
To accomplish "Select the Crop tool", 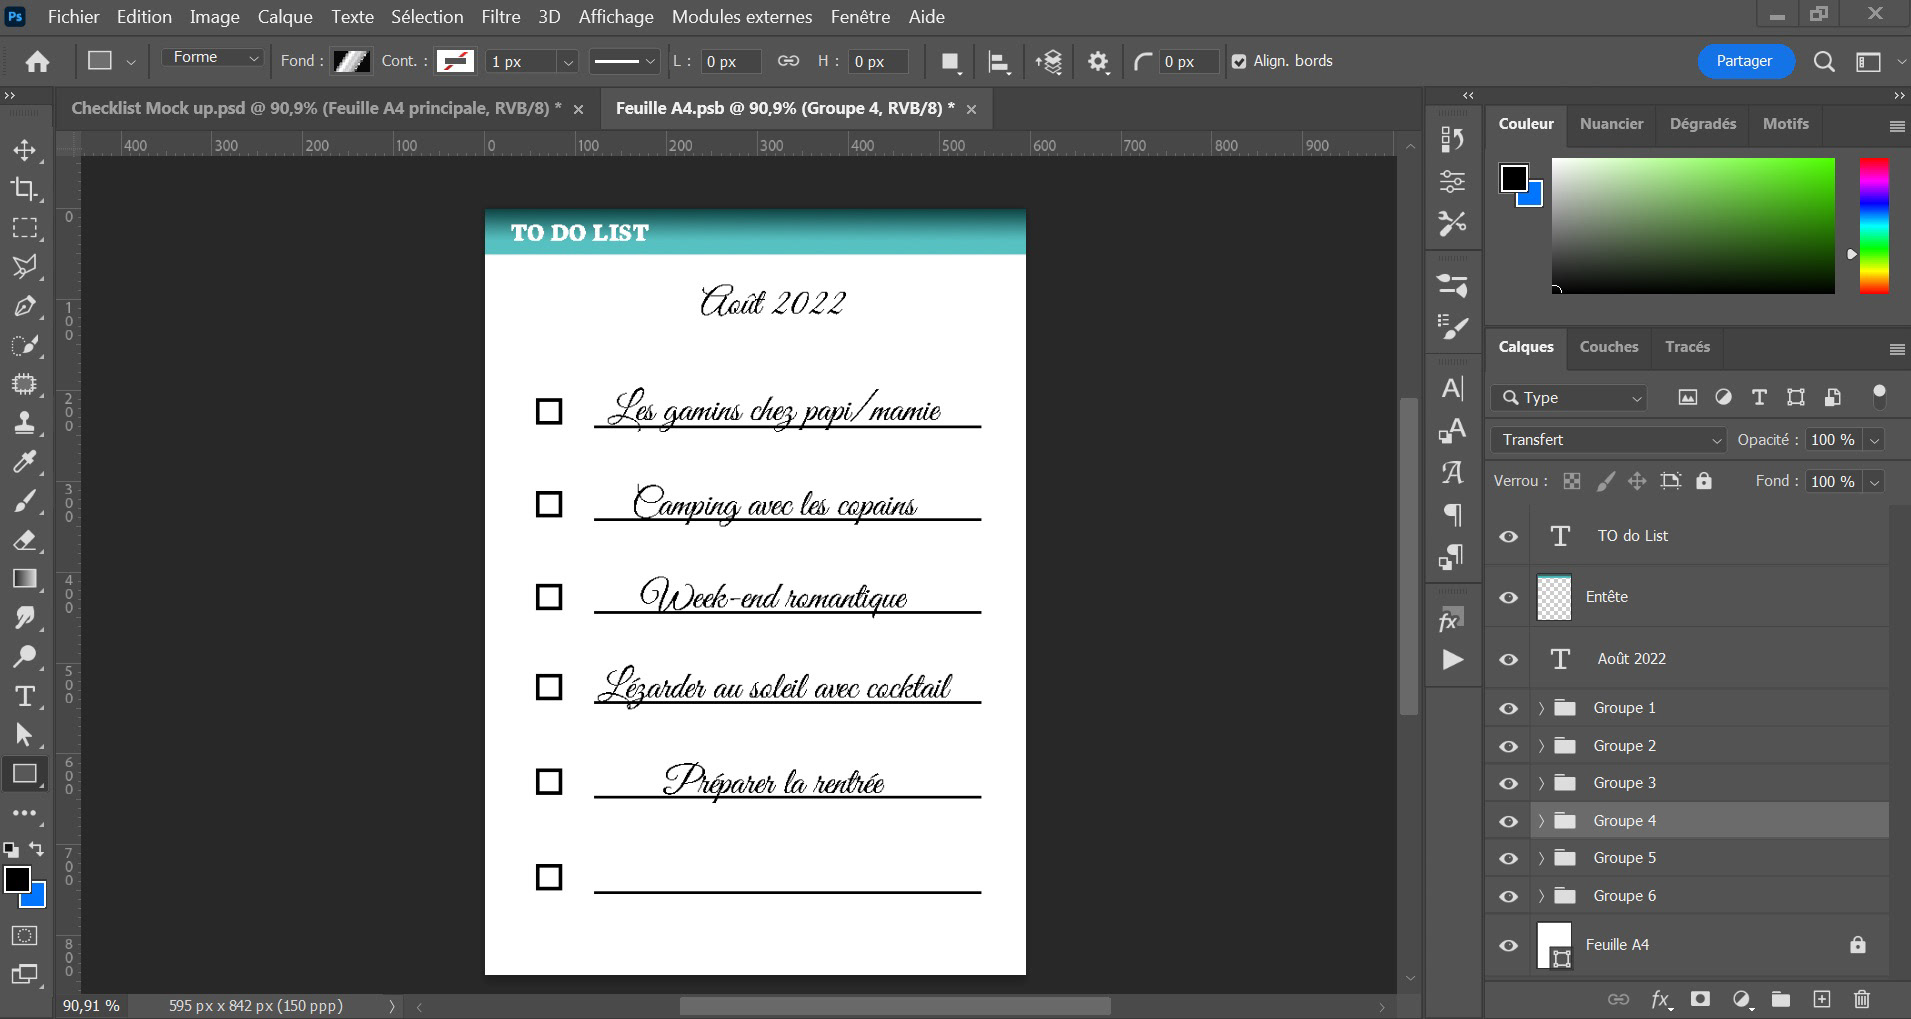I will pyautogui.click(x=25, y=189).
